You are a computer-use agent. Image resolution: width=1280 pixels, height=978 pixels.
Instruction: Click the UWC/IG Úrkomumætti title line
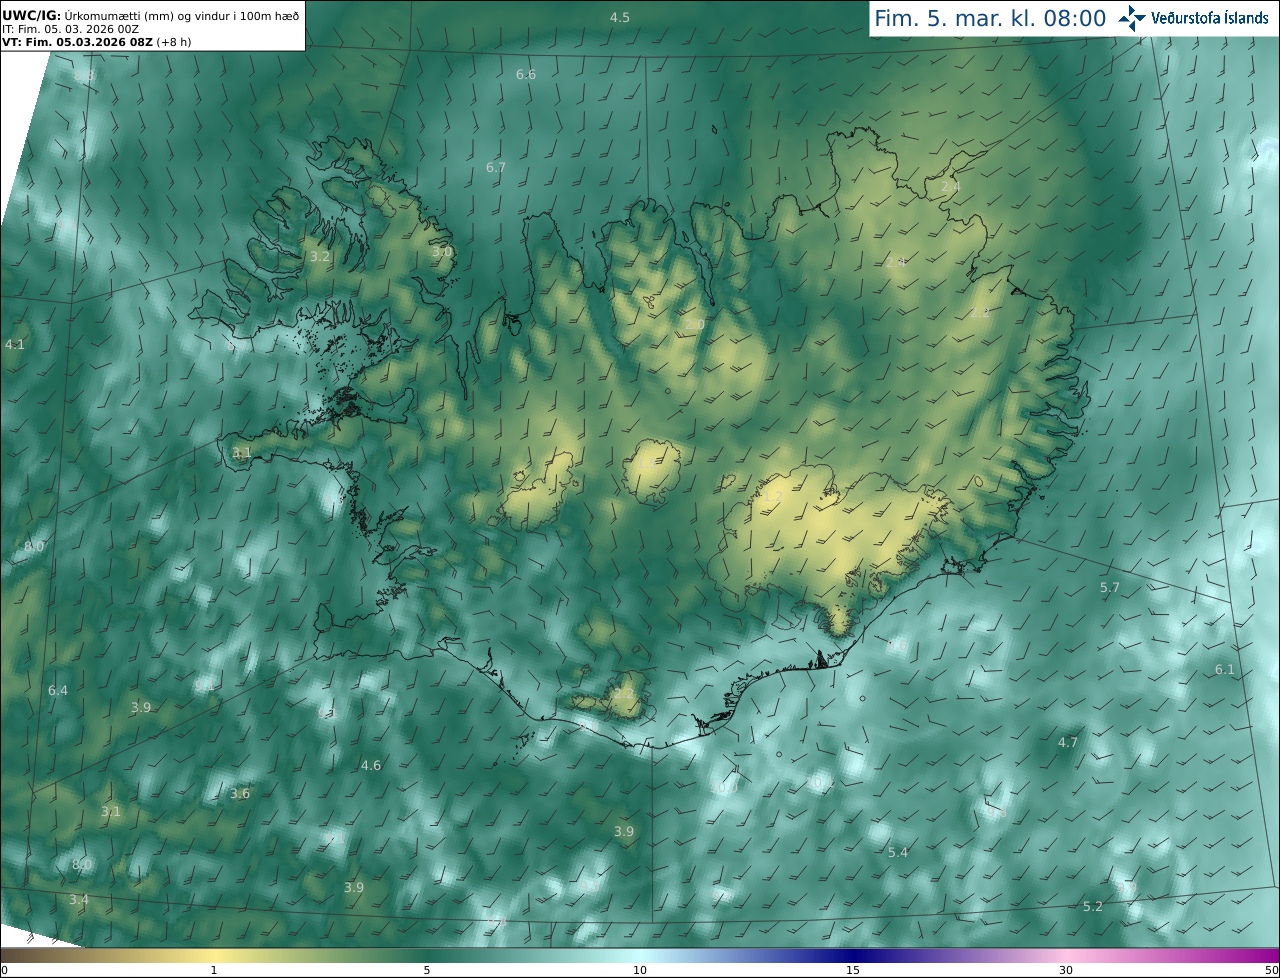click(x=151, y=16)
